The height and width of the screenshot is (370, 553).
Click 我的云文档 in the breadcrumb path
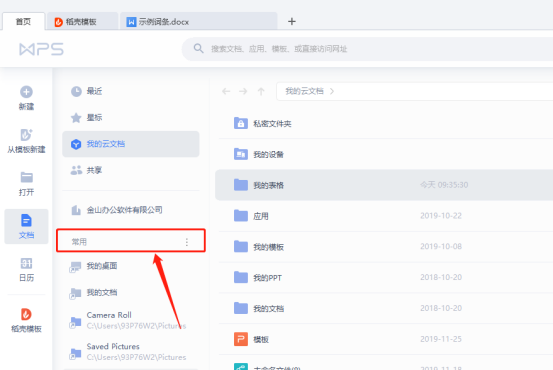coord(304,91)
